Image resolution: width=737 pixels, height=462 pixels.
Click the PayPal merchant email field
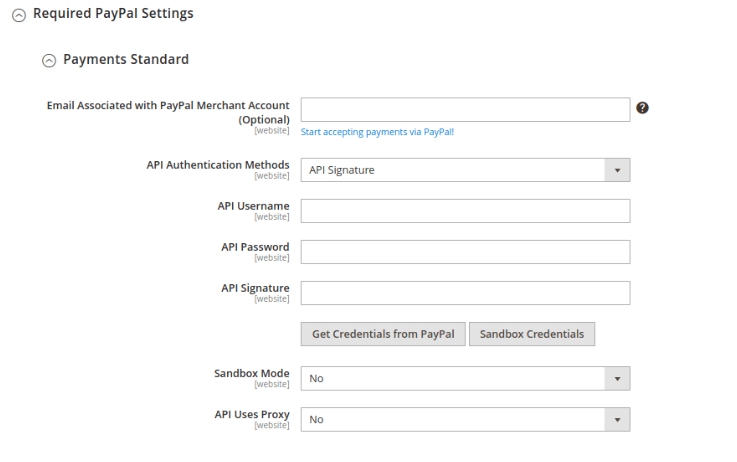(465, 110)
